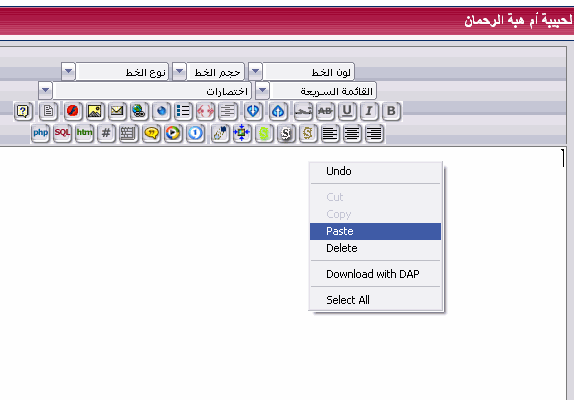Screen dimensions: 574x400
Task: Insert an image using the picture icon
Action: click(x=94, y=111)
